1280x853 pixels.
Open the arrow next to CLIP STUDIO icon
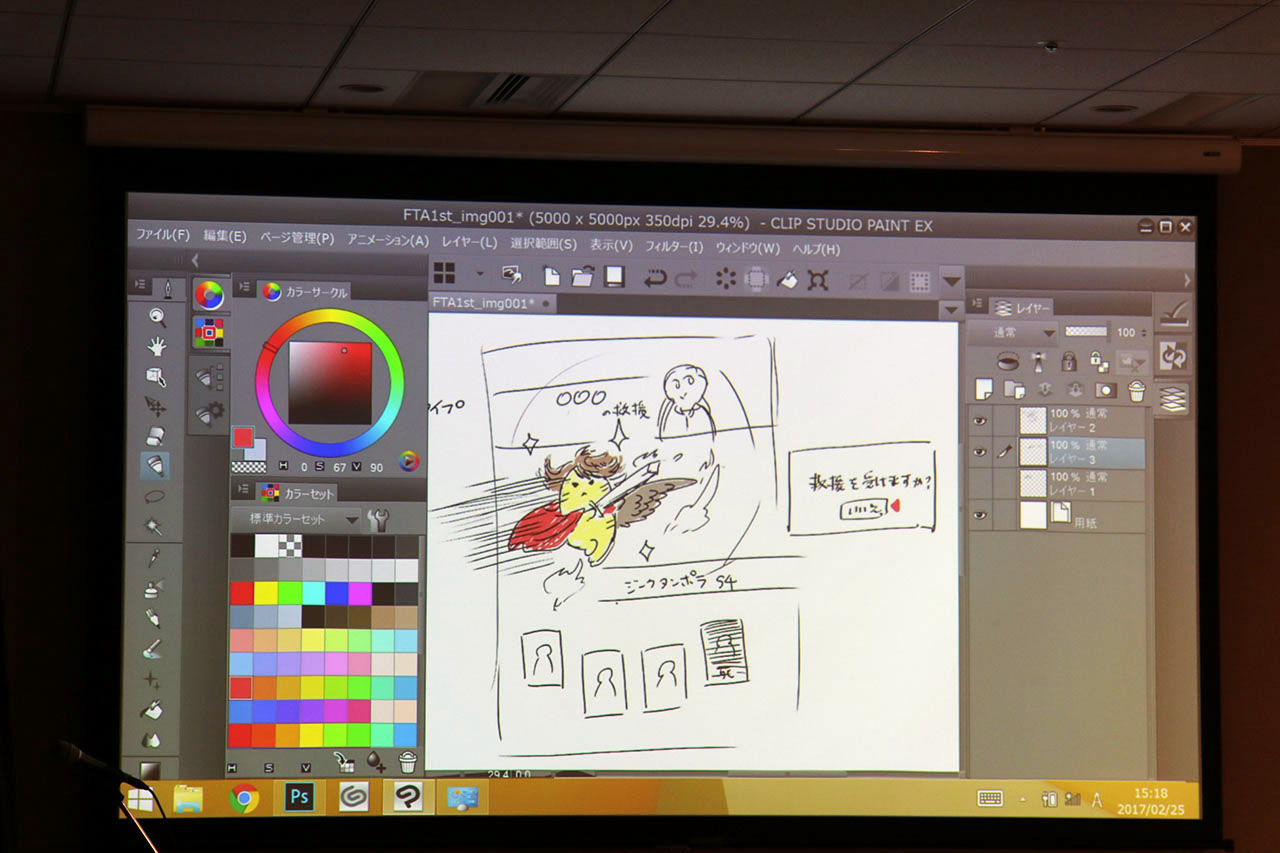pyautogui.click(x=479, y=273)
